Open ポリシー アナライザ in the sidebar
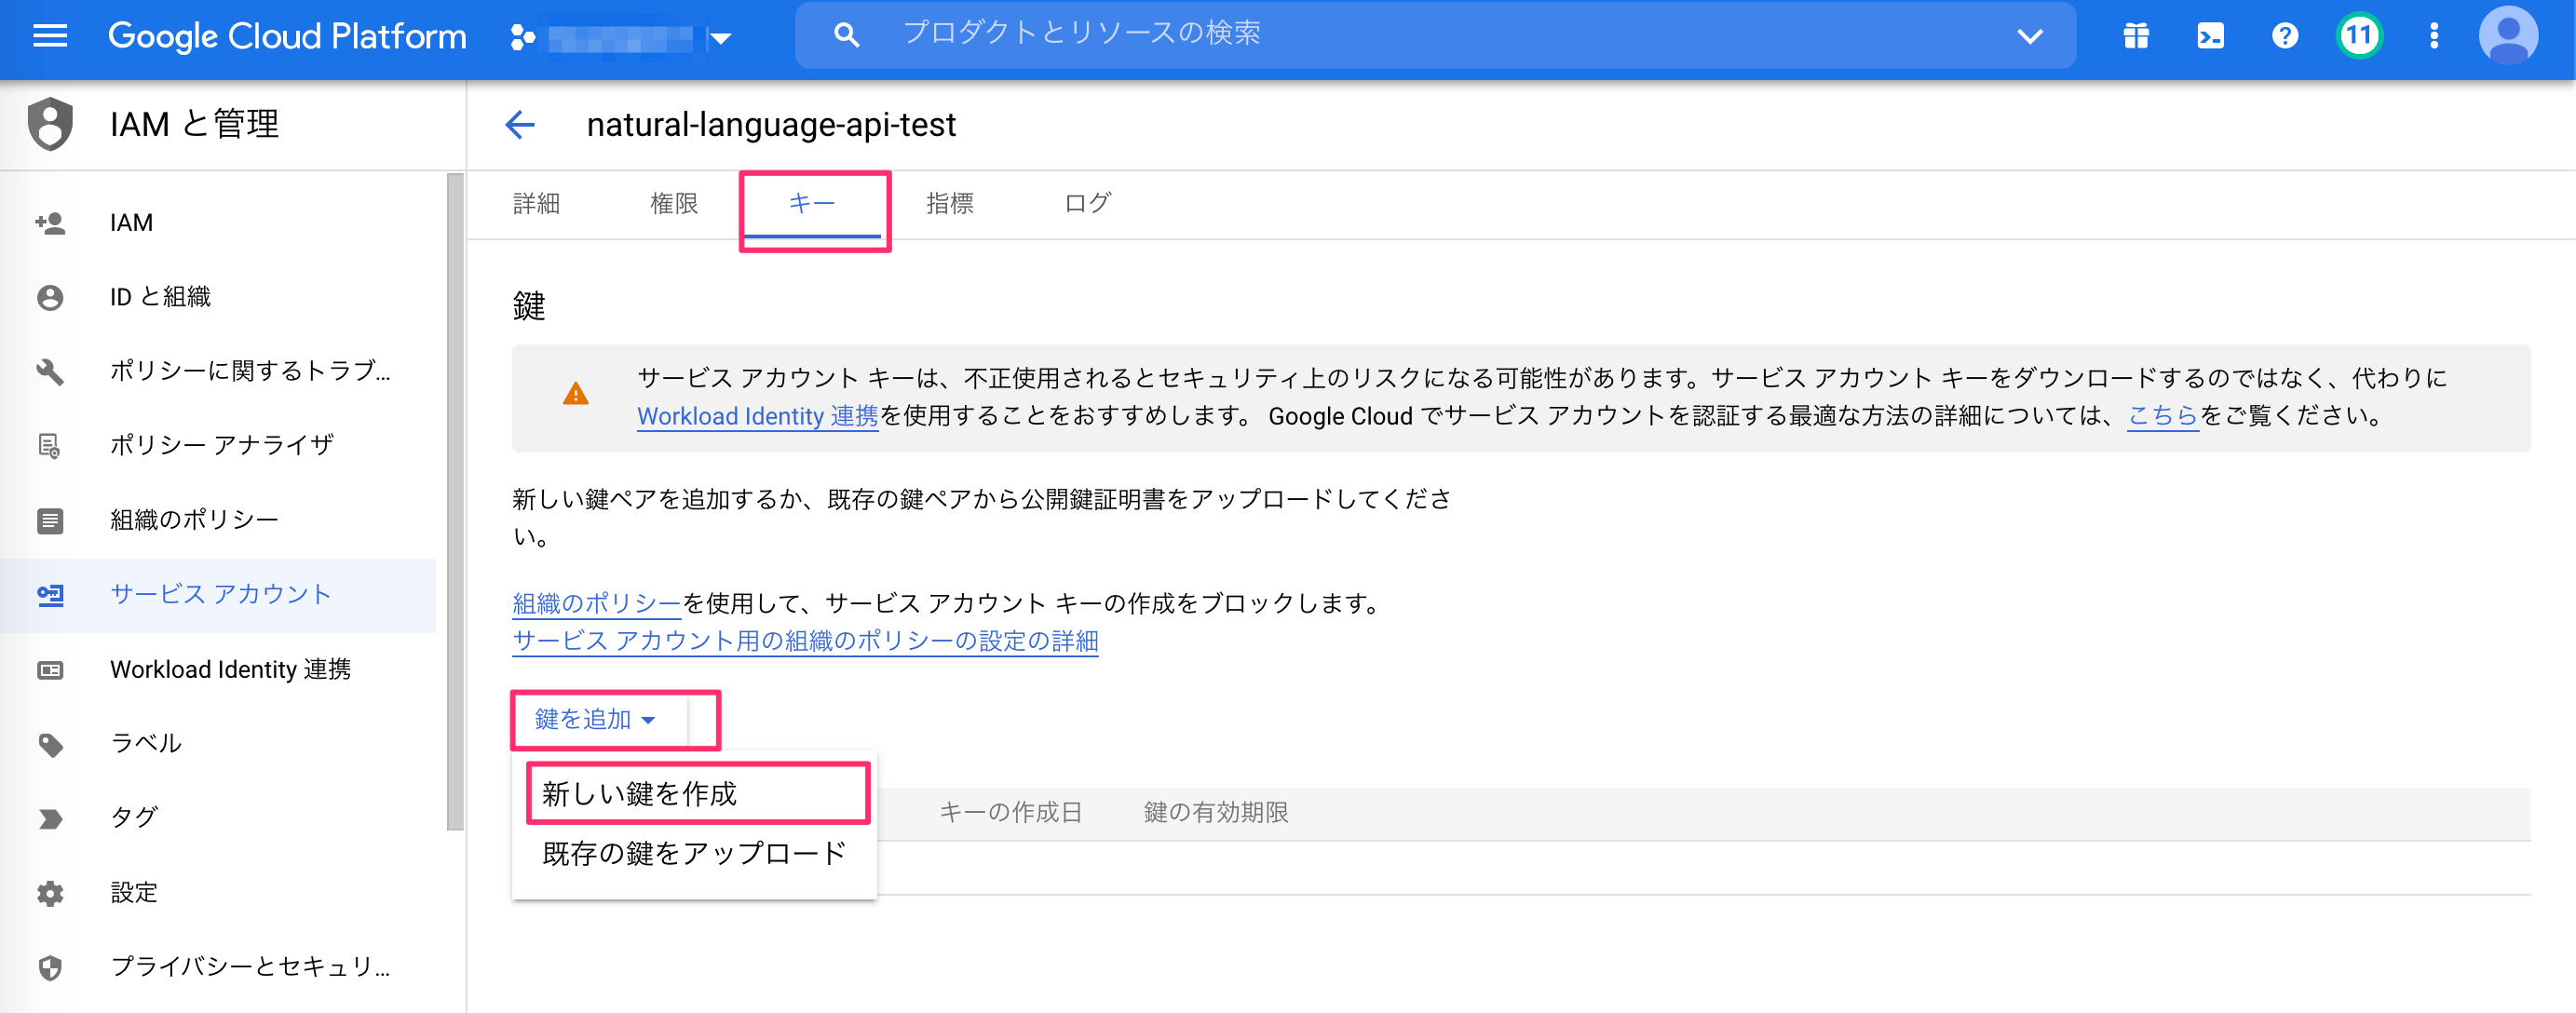2576x1013 pixels. pyautogui.click(x=222, y=445)
